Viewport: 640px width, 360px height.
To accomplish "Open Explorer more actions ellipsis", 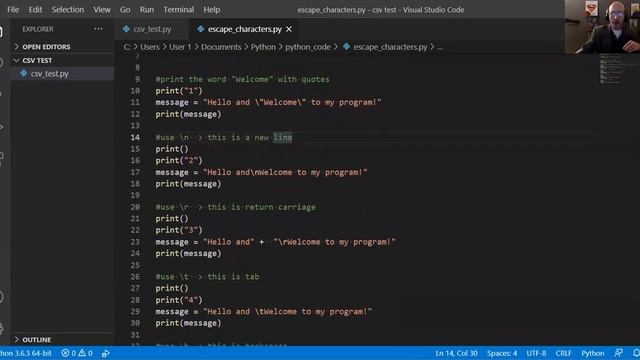I will (98, 29).
